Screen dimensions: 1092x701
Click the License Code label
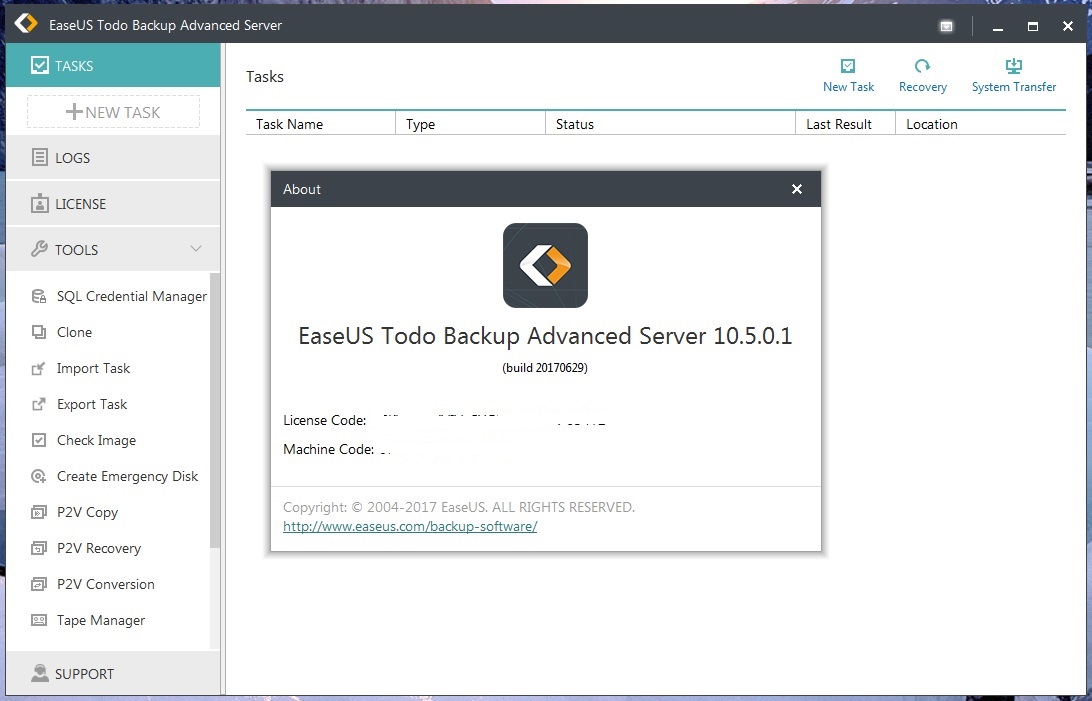tap(325, 420)
